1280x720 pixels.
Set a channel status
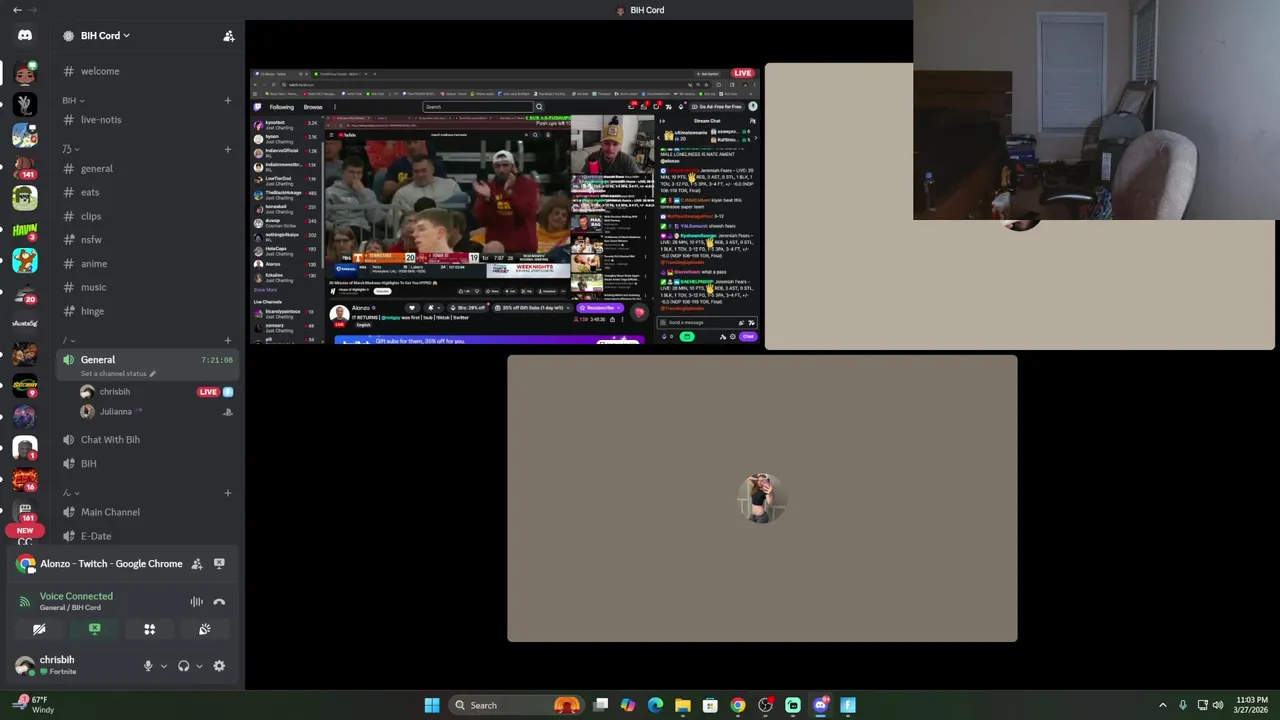(118, 374)
